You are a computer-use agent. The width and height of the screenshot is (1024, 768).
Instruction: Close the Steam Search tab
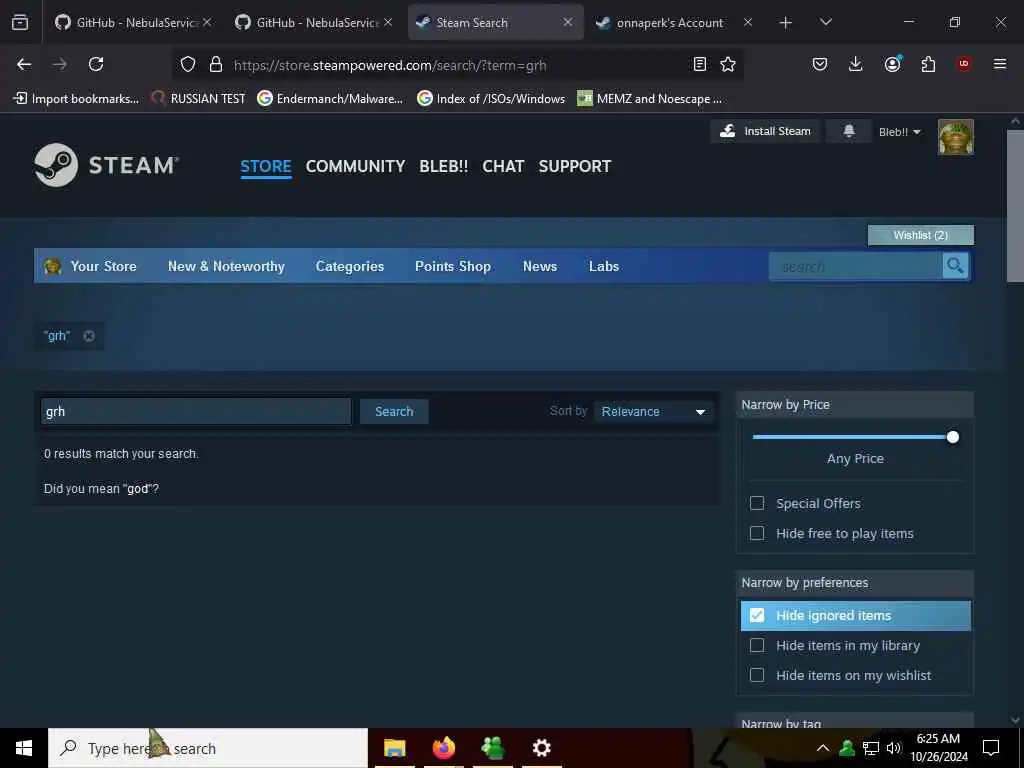[x=568, y=22]
